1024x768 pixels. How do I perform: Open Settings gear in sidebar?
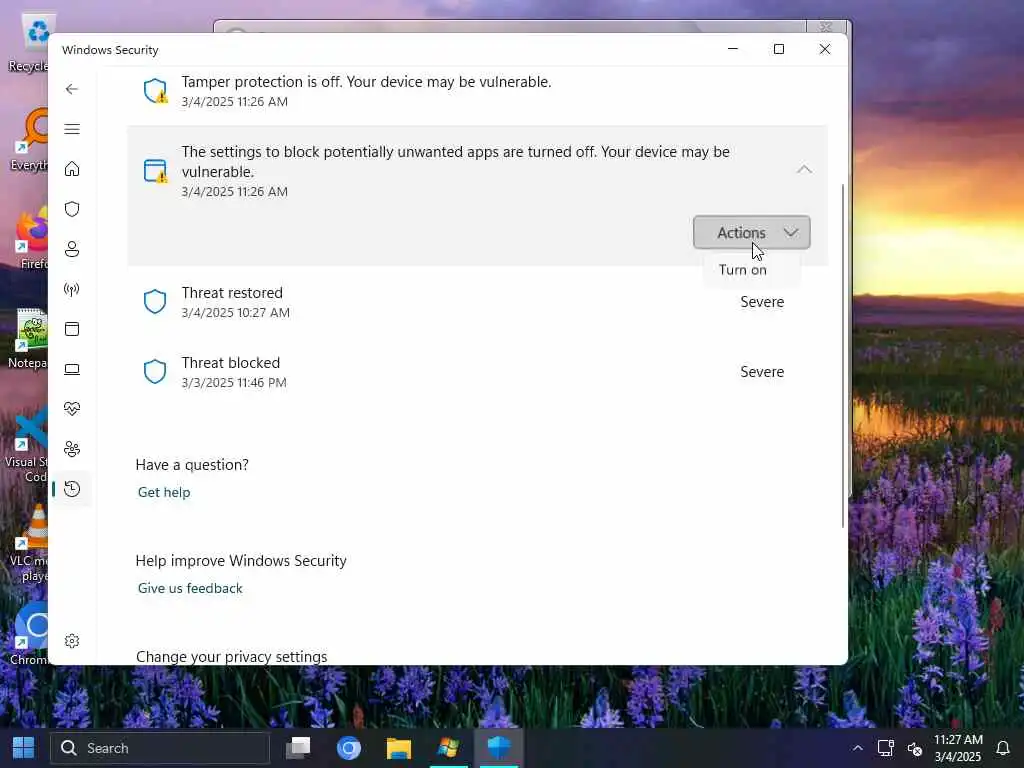(x=72, y=641)
